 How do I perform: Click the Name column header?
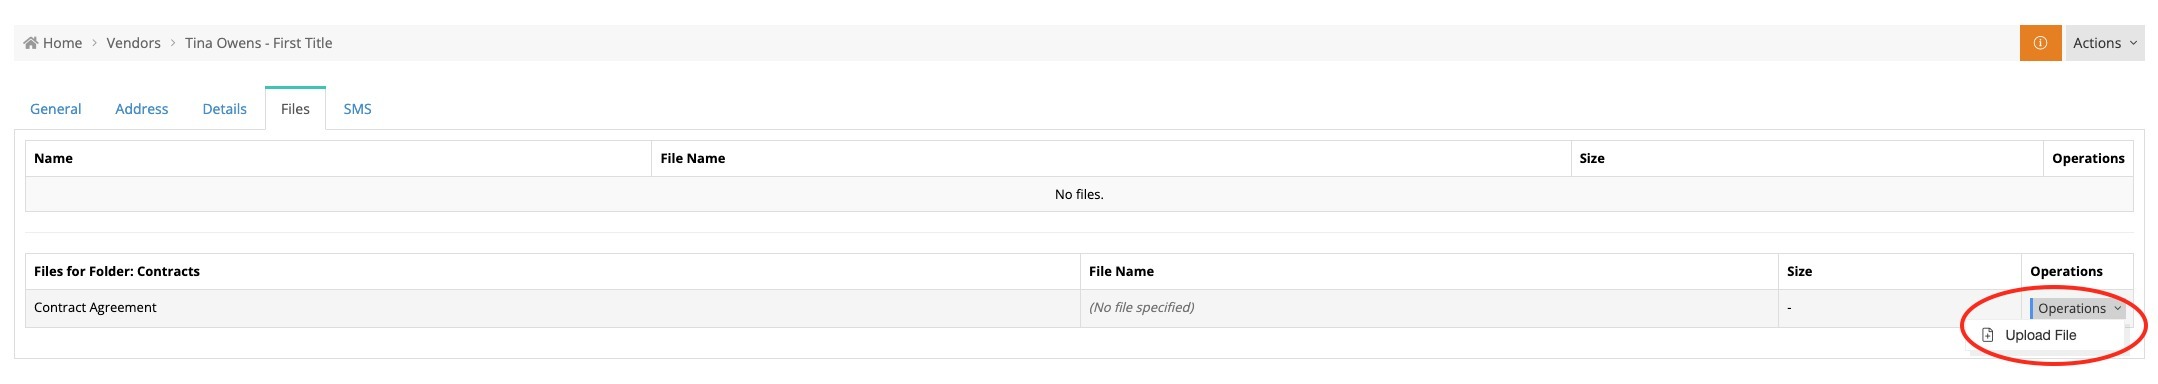53,158
